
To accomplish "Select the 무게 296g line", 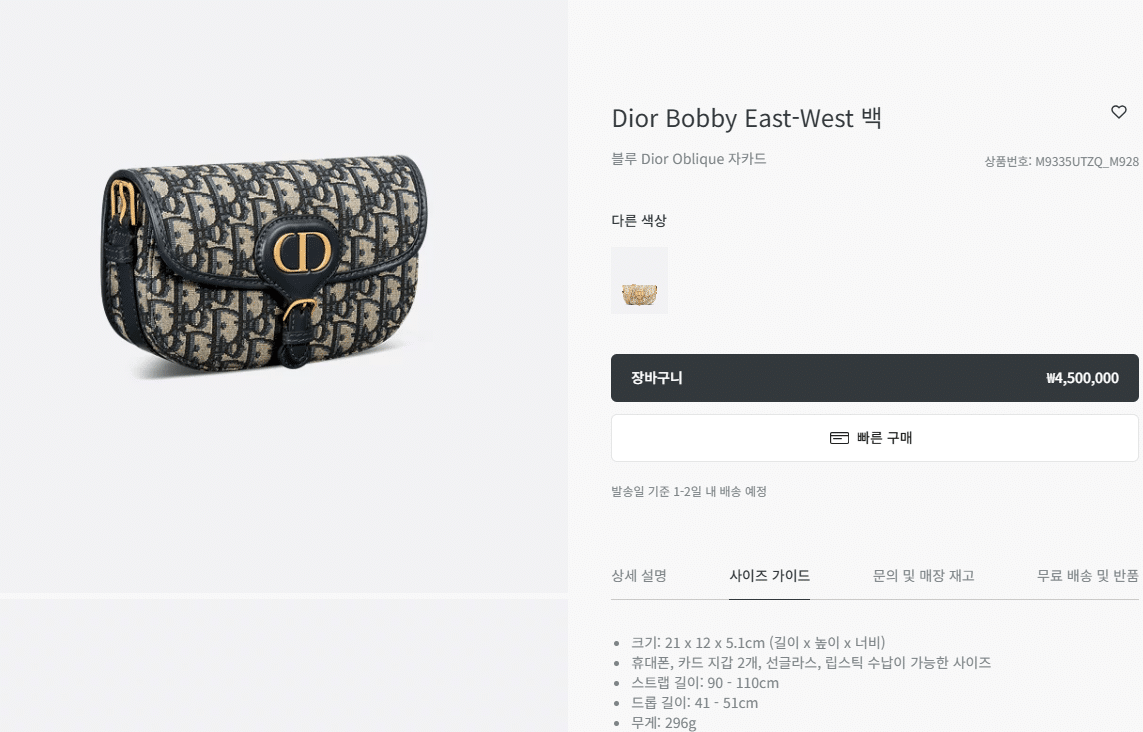I will 663,723.
